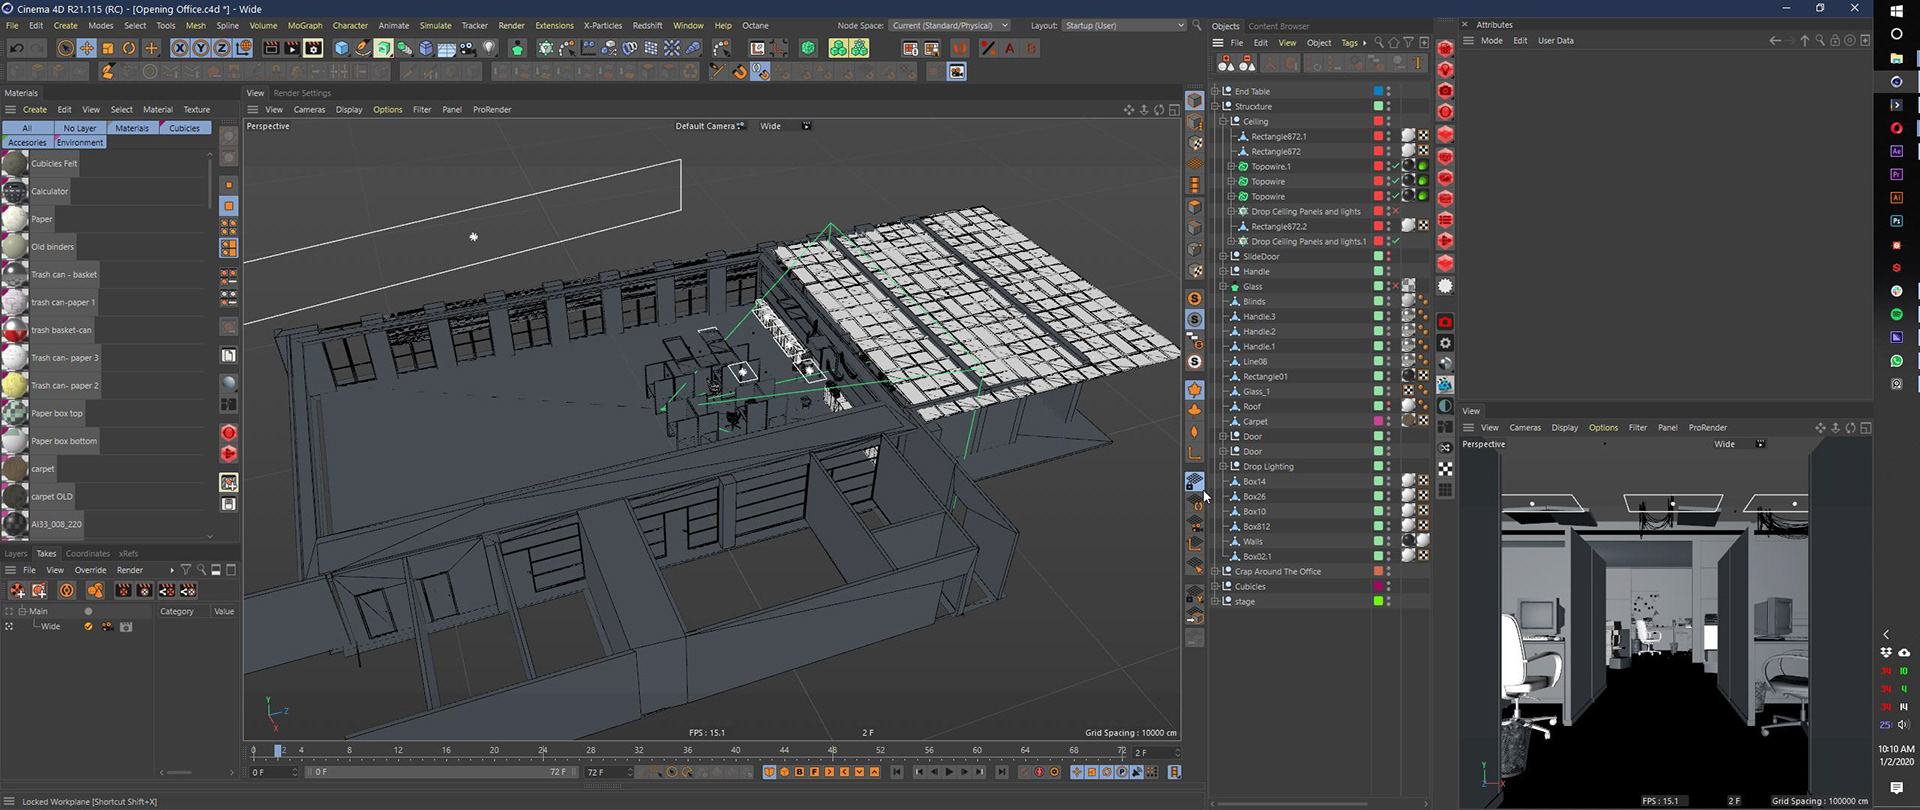The width and height of the screenshot is (1920, 810).
Task: Add a Cube primitive from toolbar
Action: (342, 48)
